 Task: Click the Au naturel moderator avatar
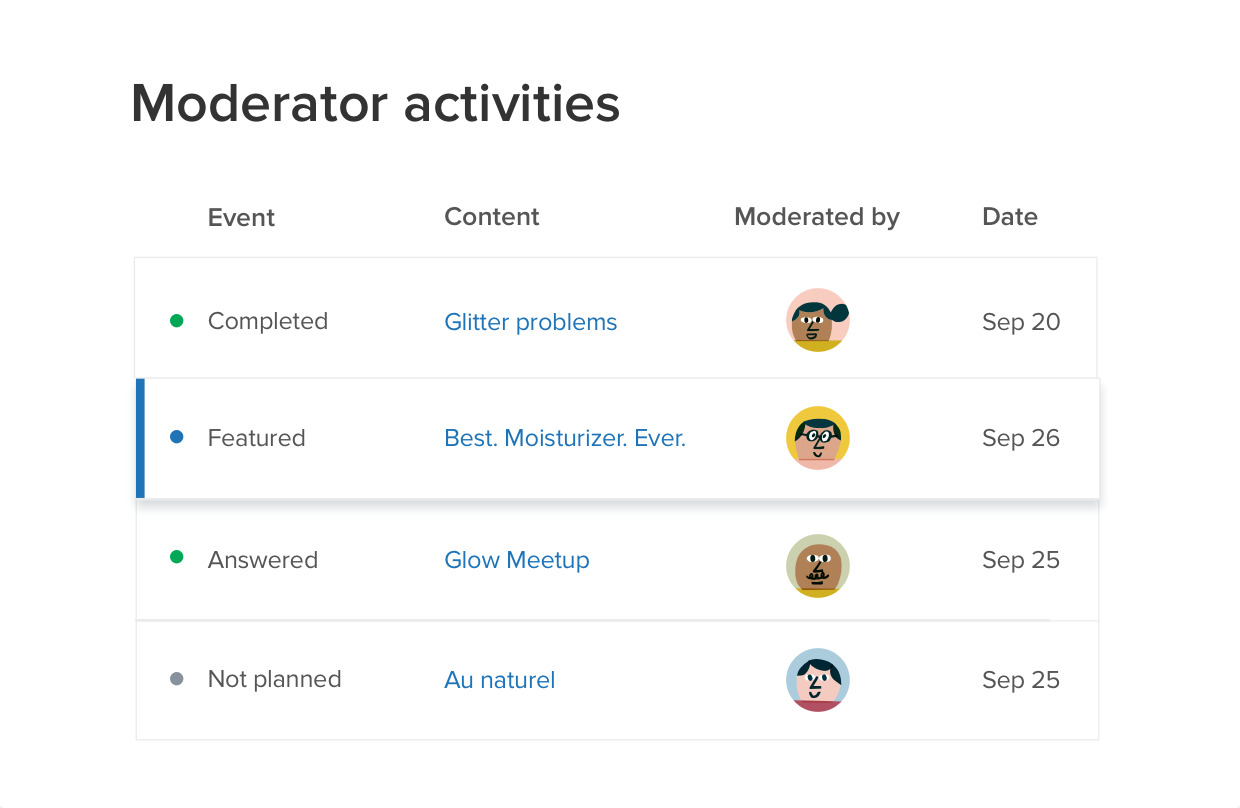tap(818, 680)
